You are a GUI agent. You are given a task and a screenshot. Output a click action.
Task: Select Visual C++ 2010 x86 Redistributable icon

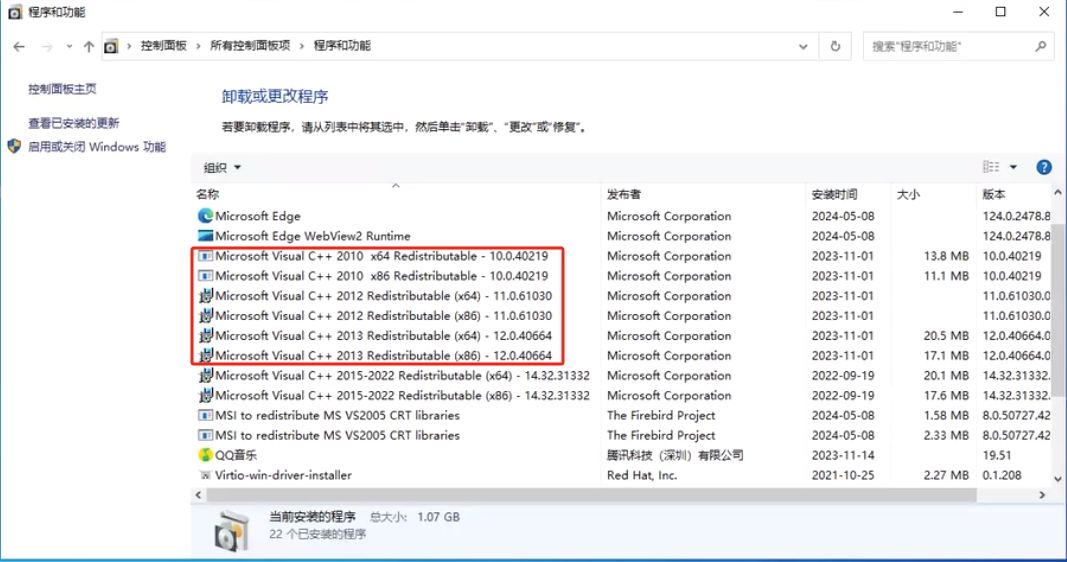point(205,276)
